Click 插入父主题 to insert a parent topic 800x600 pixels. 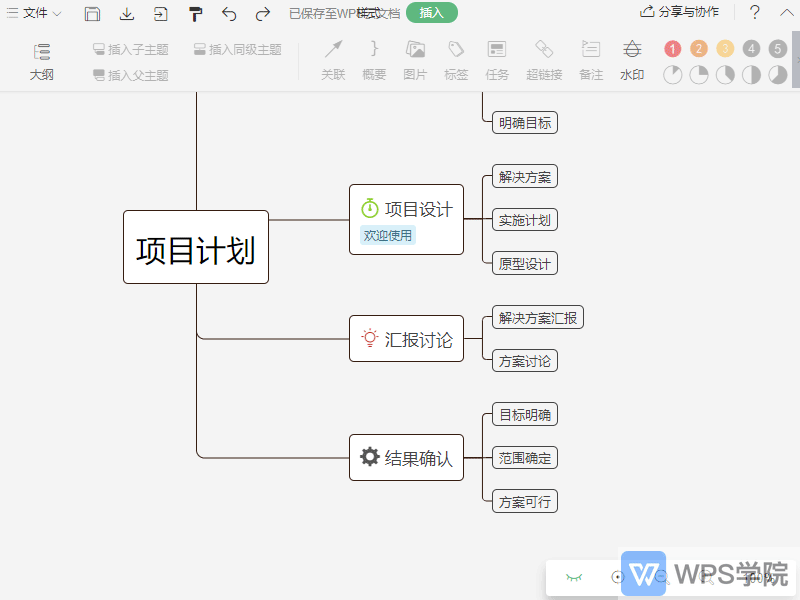coord(131,75)
